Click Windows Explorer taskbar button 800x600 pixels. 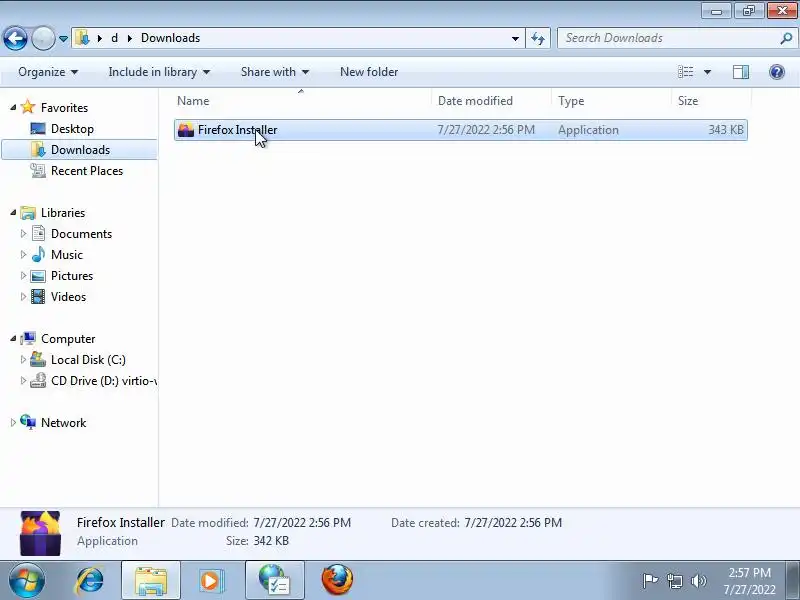pos(151,580)
